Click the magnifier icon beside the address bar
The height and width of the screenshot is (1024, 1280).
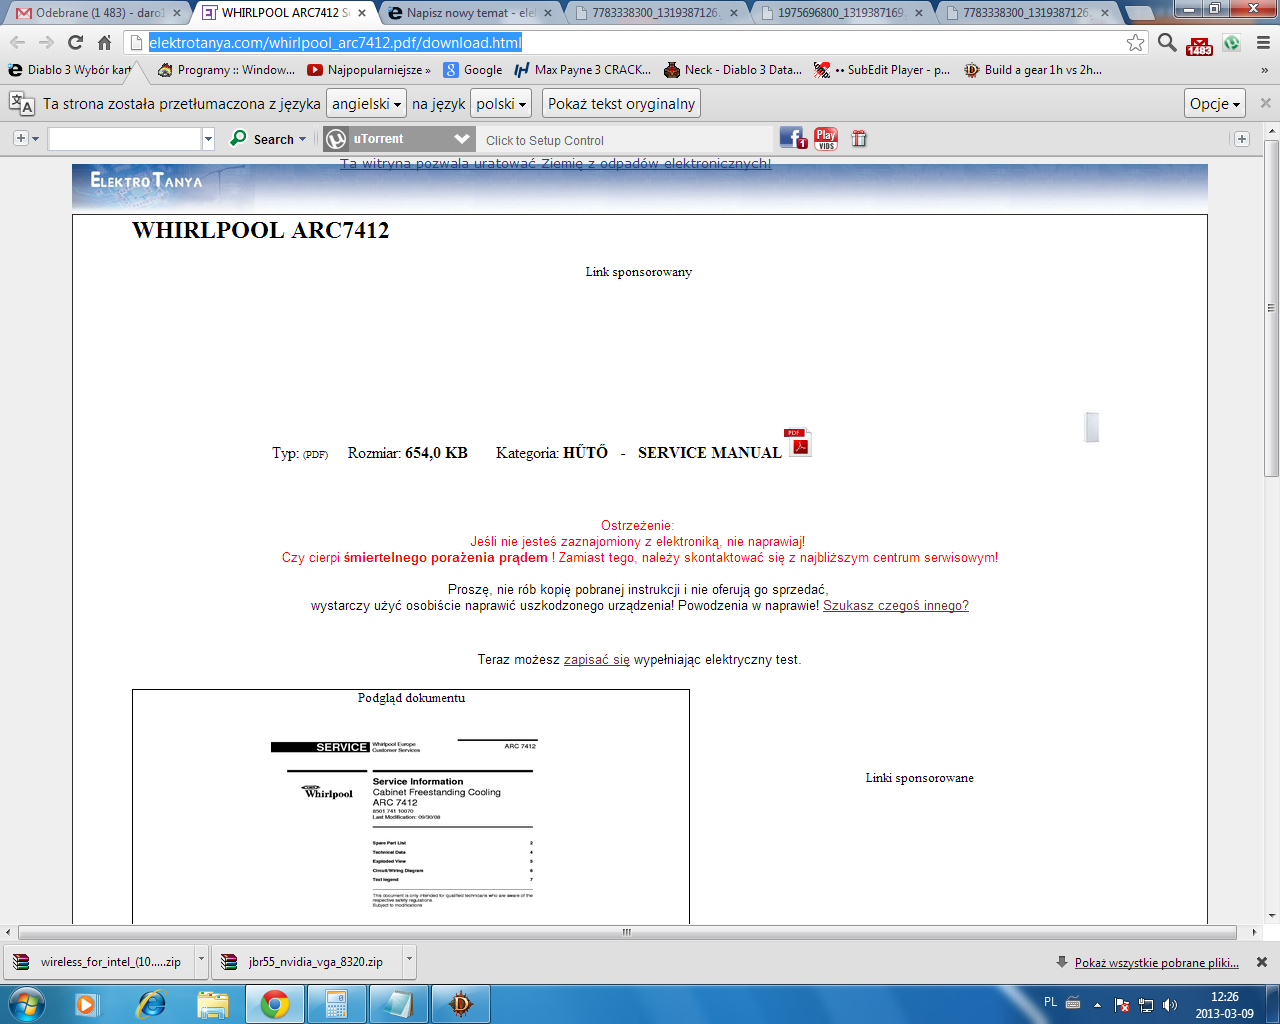coord(1167,42)
